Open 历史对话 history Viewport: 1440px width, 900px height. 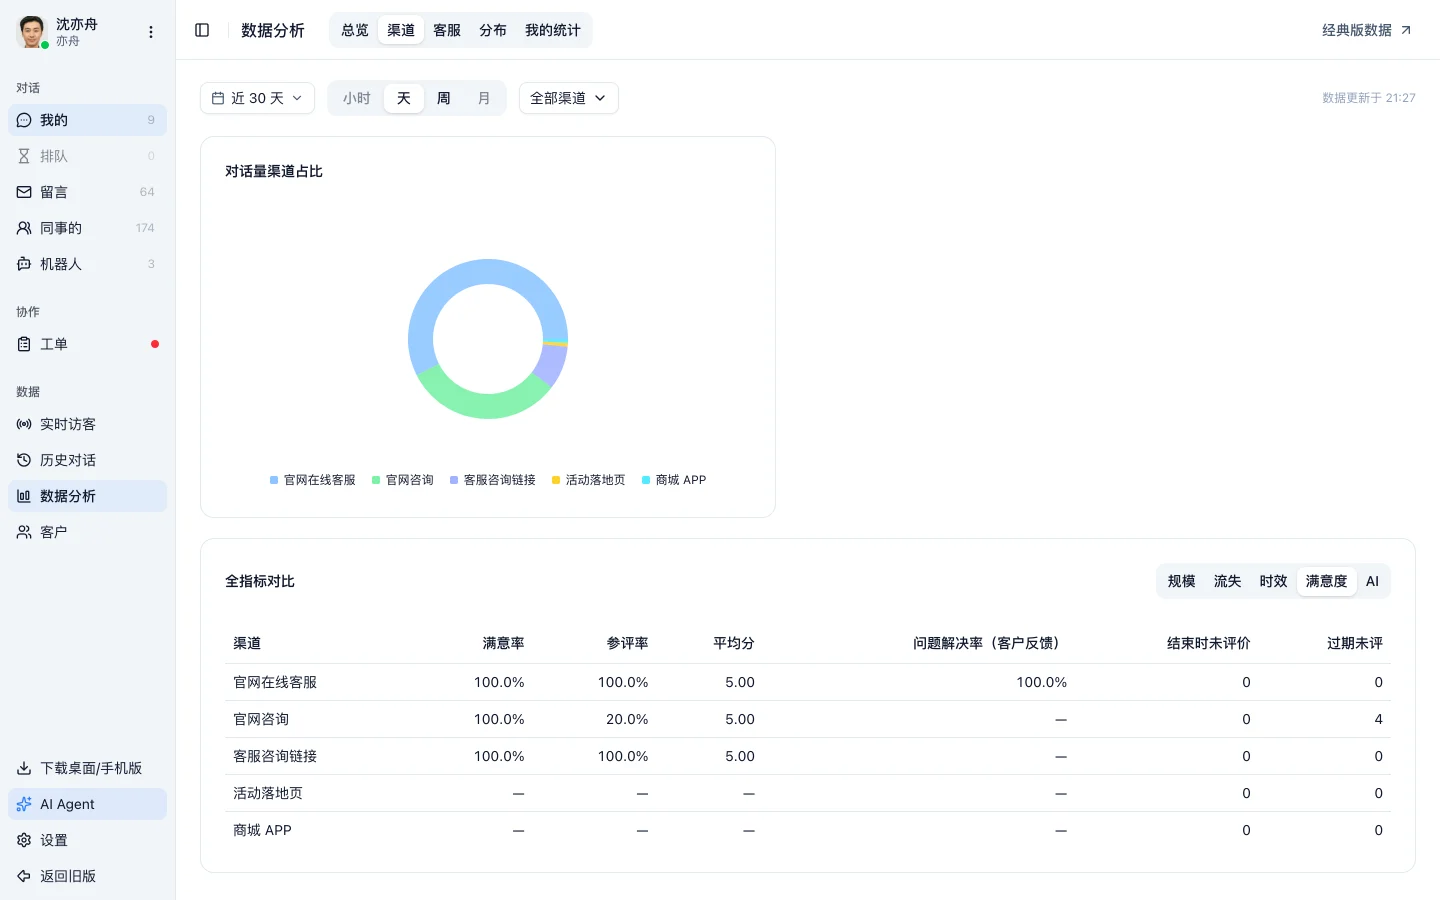tap(87, 460)
